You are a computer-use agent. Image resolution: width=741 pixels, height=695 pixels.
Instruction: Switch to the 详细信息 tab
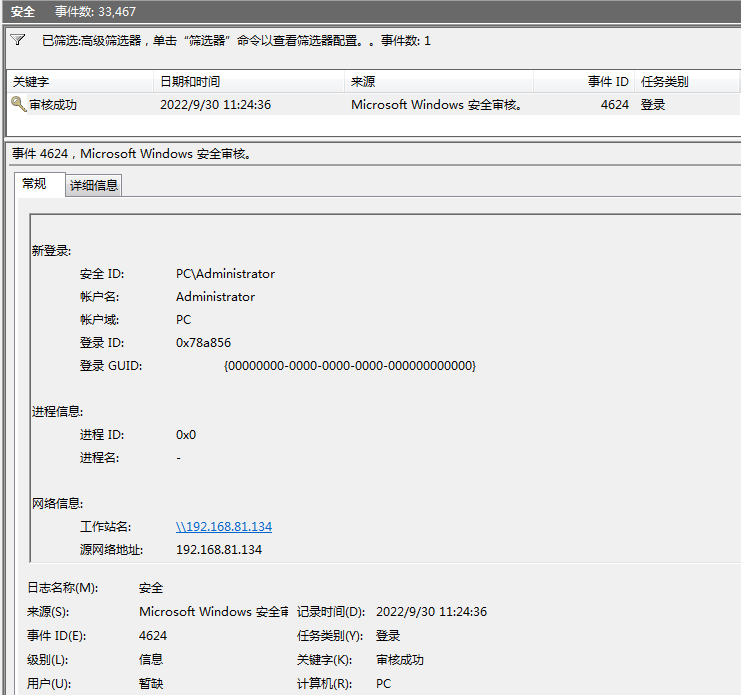click(x=94, y=185)
